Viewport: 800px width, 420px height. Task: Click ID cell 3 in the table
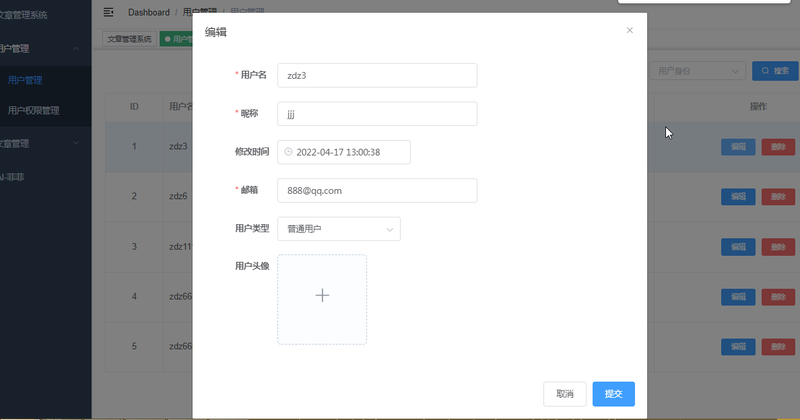point(134,246)
